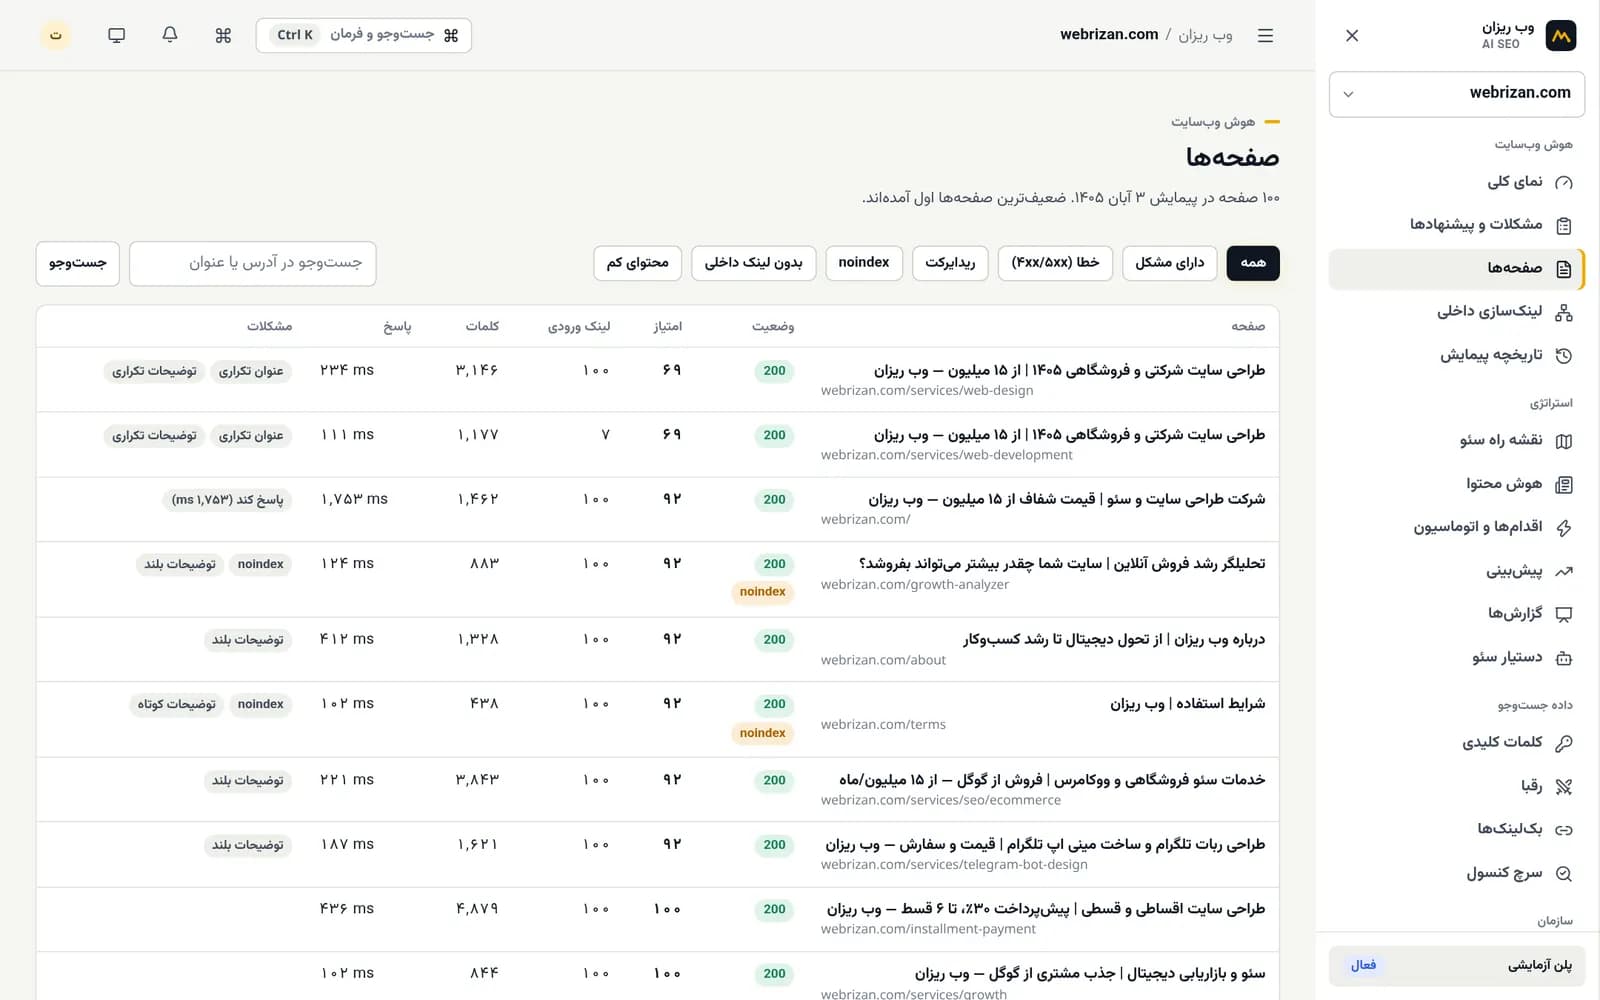Click the monitor display icon in top bar
The image size is (1600, 1000).
coord(117,35)
